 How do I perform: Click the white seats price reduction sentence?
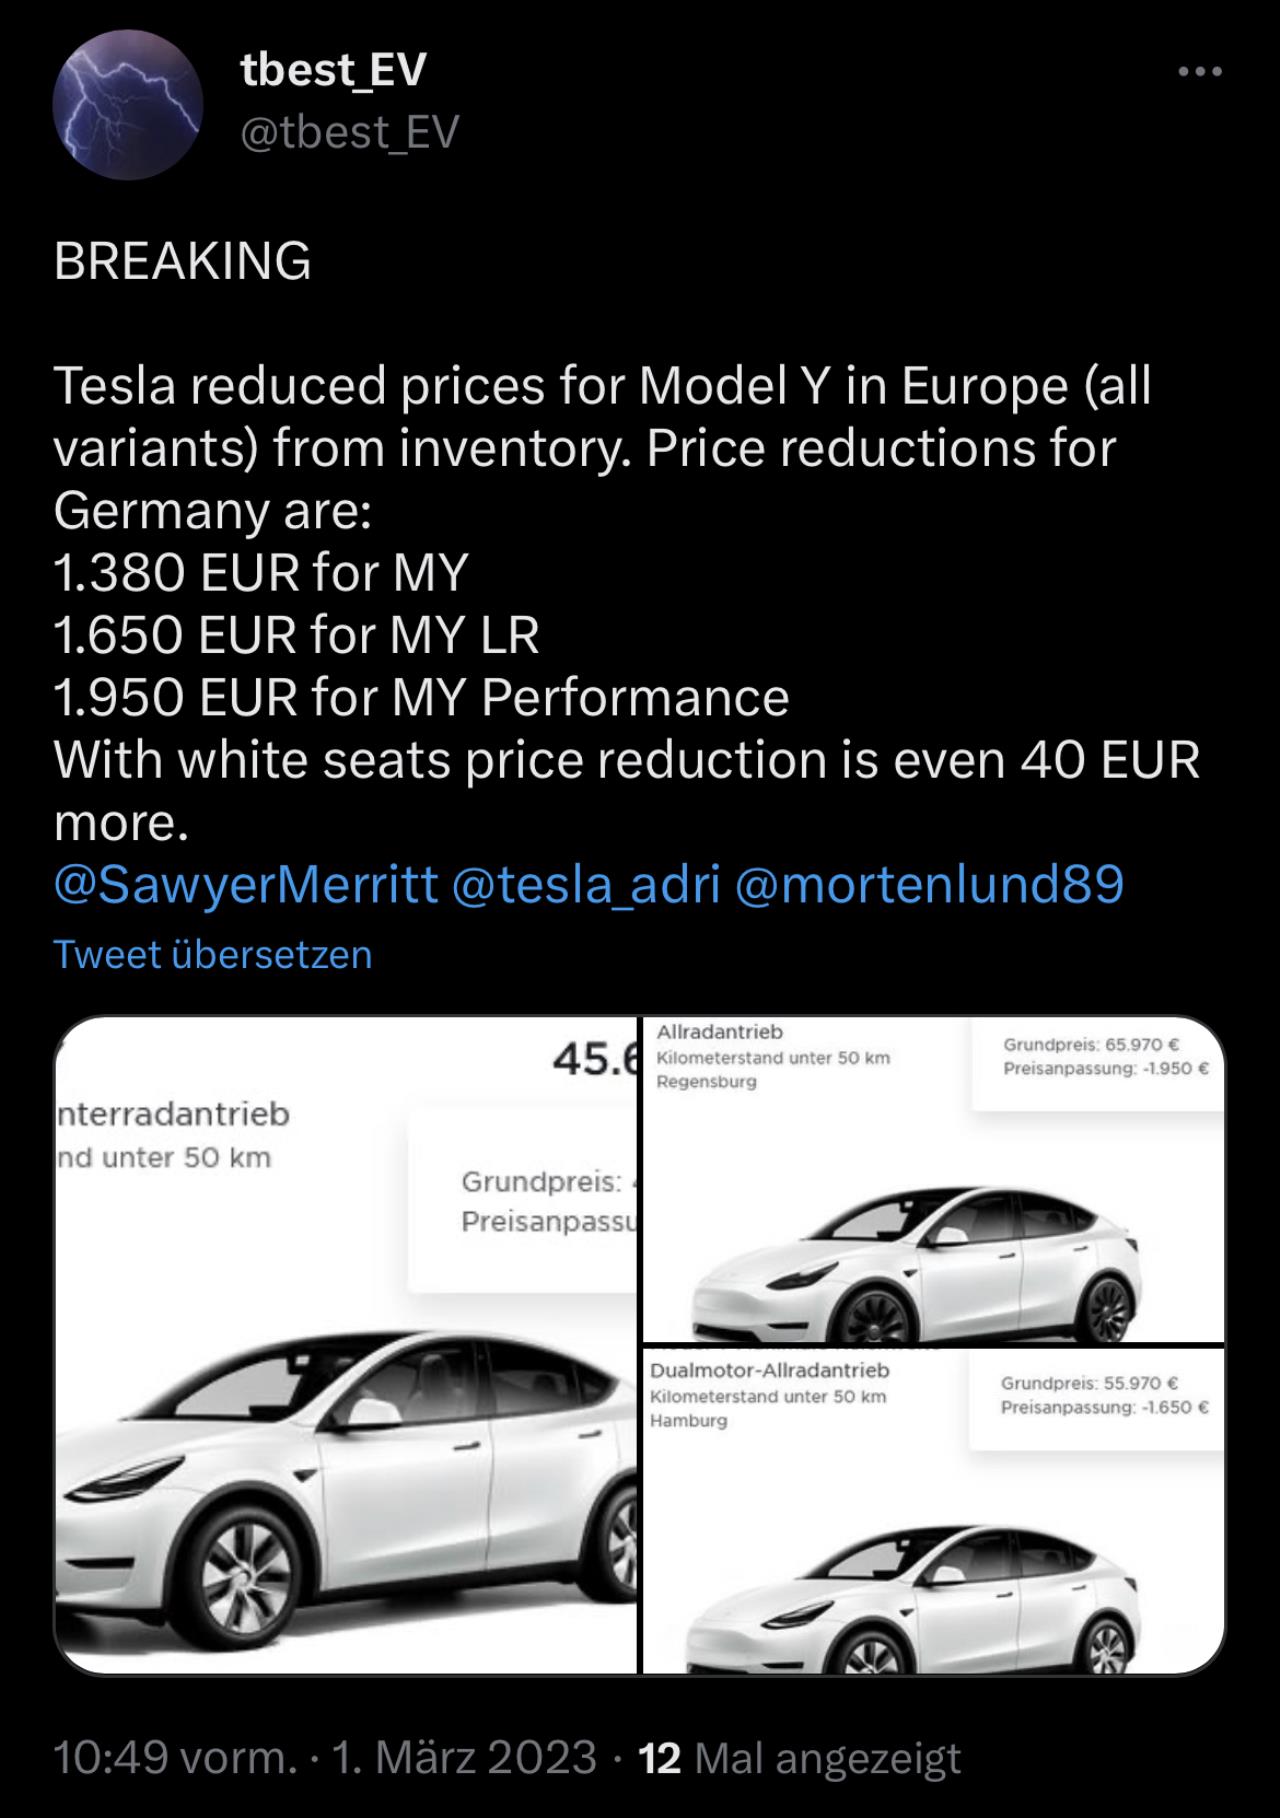[626, 791]
